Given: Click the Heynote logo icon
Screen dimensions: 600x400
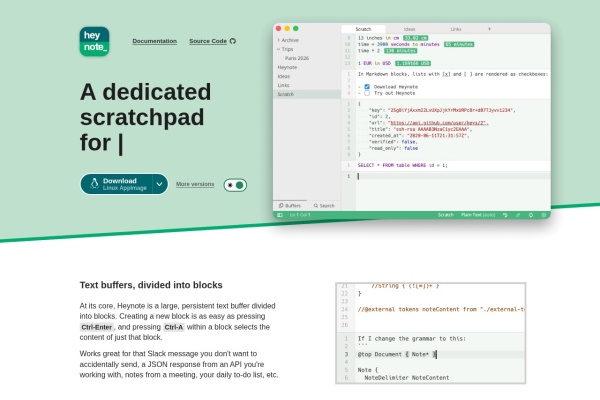Looking at the screenshot, I should [x=95, y=41].
